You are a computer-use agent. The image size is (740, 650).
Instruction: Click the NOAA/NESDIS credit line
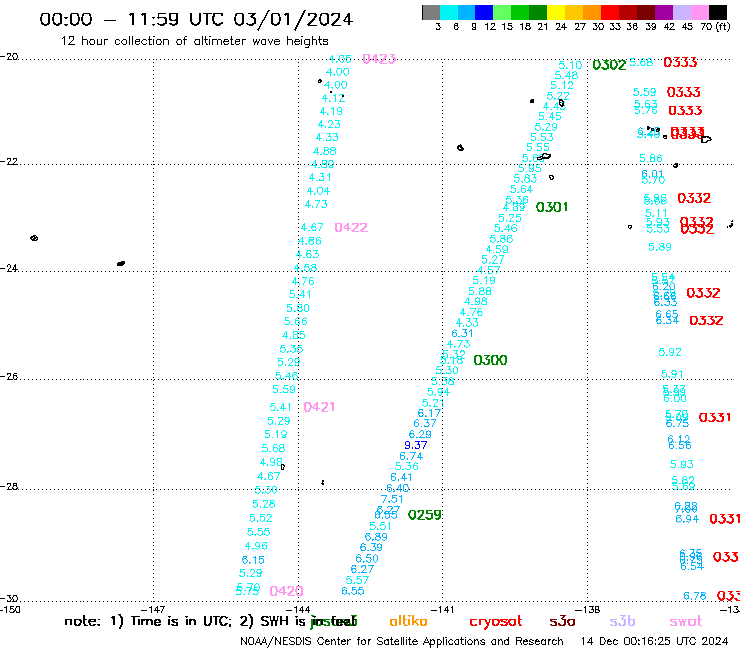[x=402, y=641]
